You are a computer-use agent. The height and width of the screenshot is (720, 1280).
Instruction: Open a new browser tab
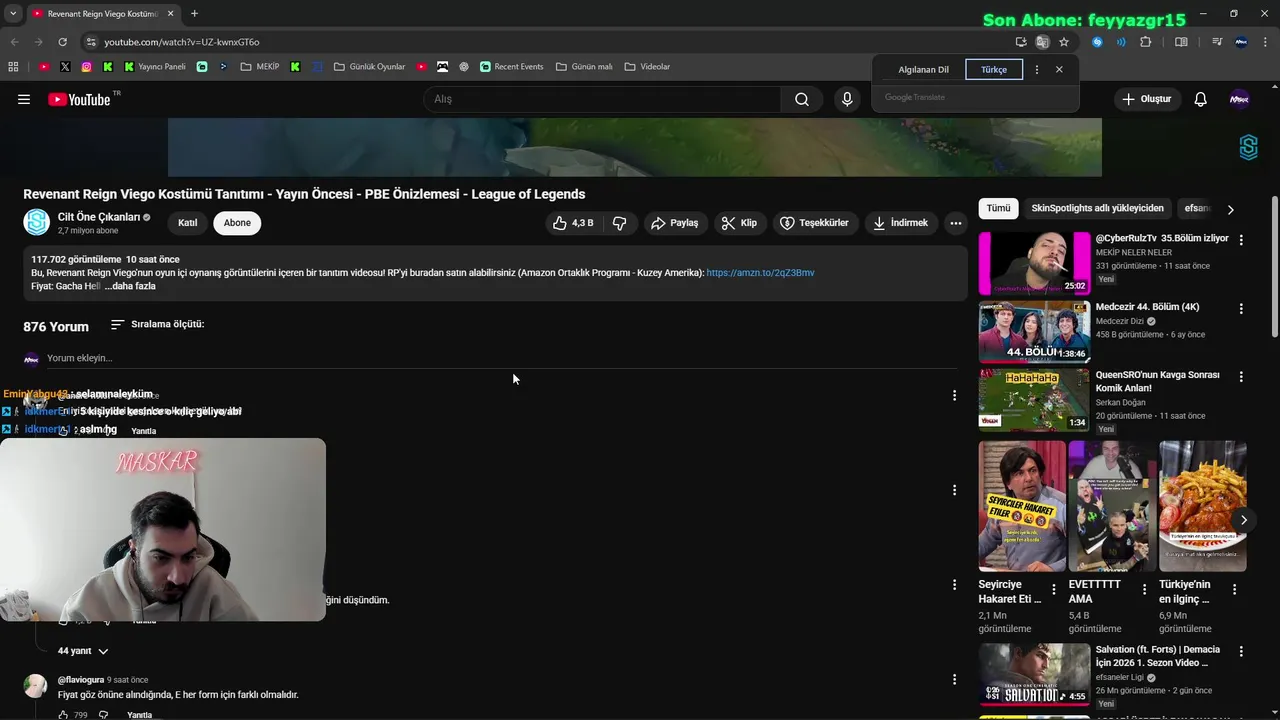click(x=194, y=14)
